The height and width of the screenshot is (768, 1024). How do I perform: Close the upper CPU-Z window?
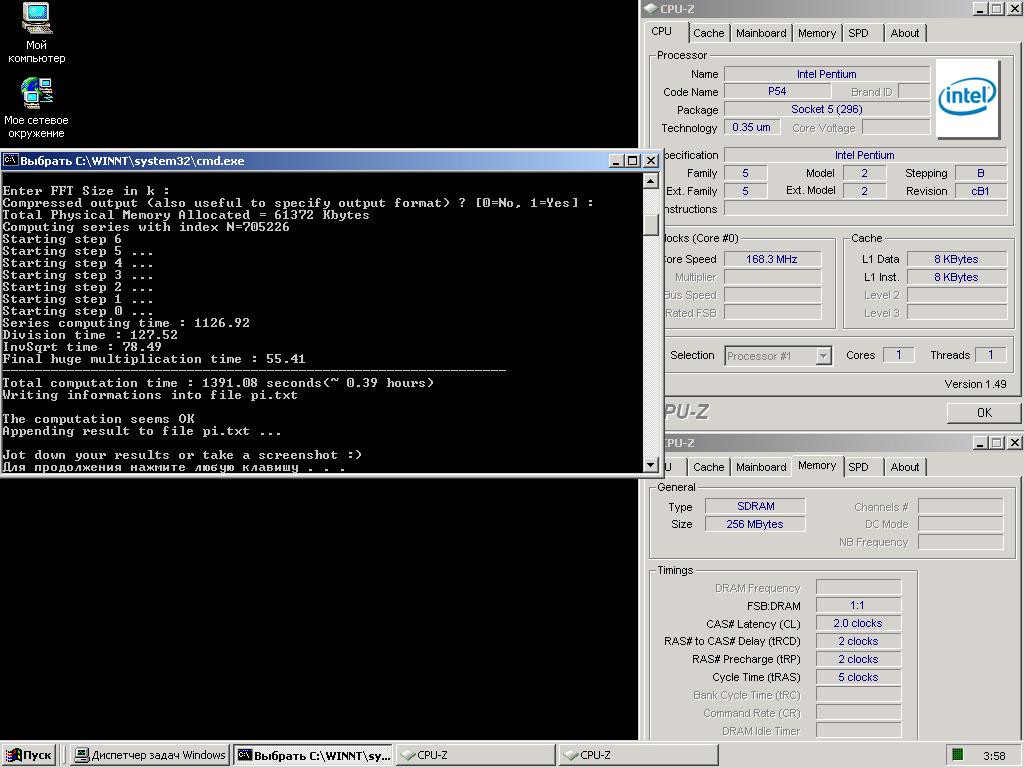click(x=1014, y=8)
